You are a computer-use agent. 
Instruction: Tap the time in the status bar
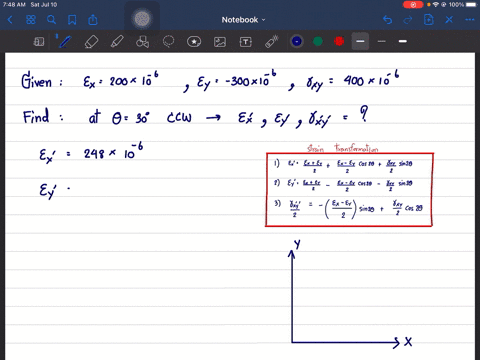[x=14, y=5]
